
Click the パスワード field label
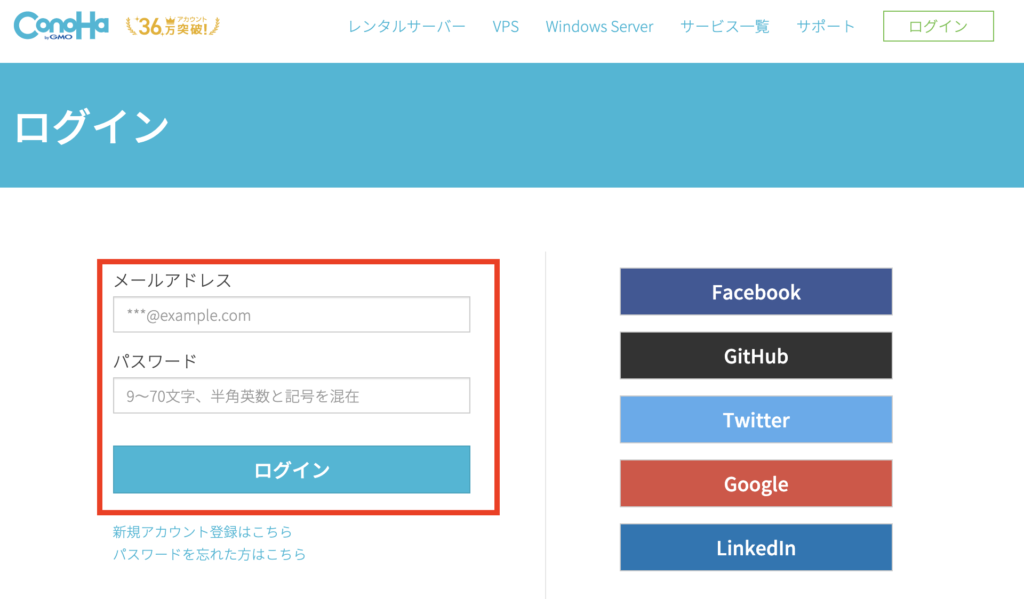[x=155, y=361]
